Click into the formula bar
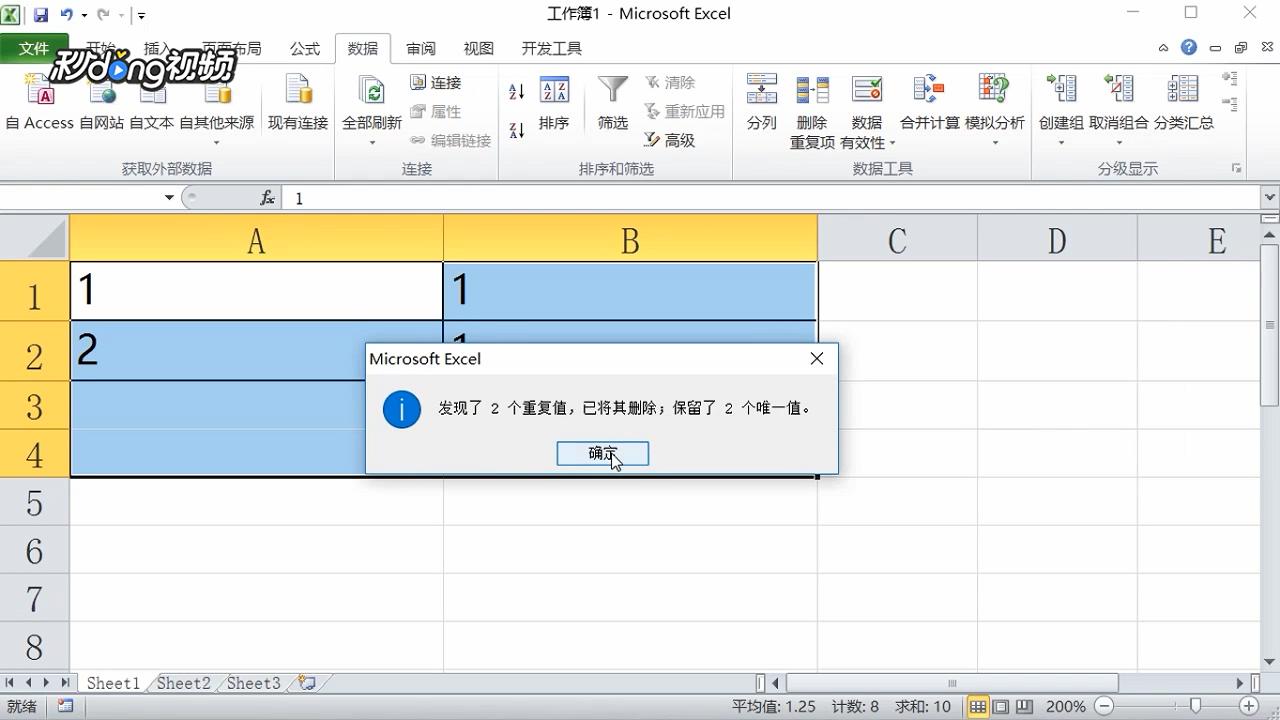This screenshot has width=1280, height=720. tap(771, 198)
